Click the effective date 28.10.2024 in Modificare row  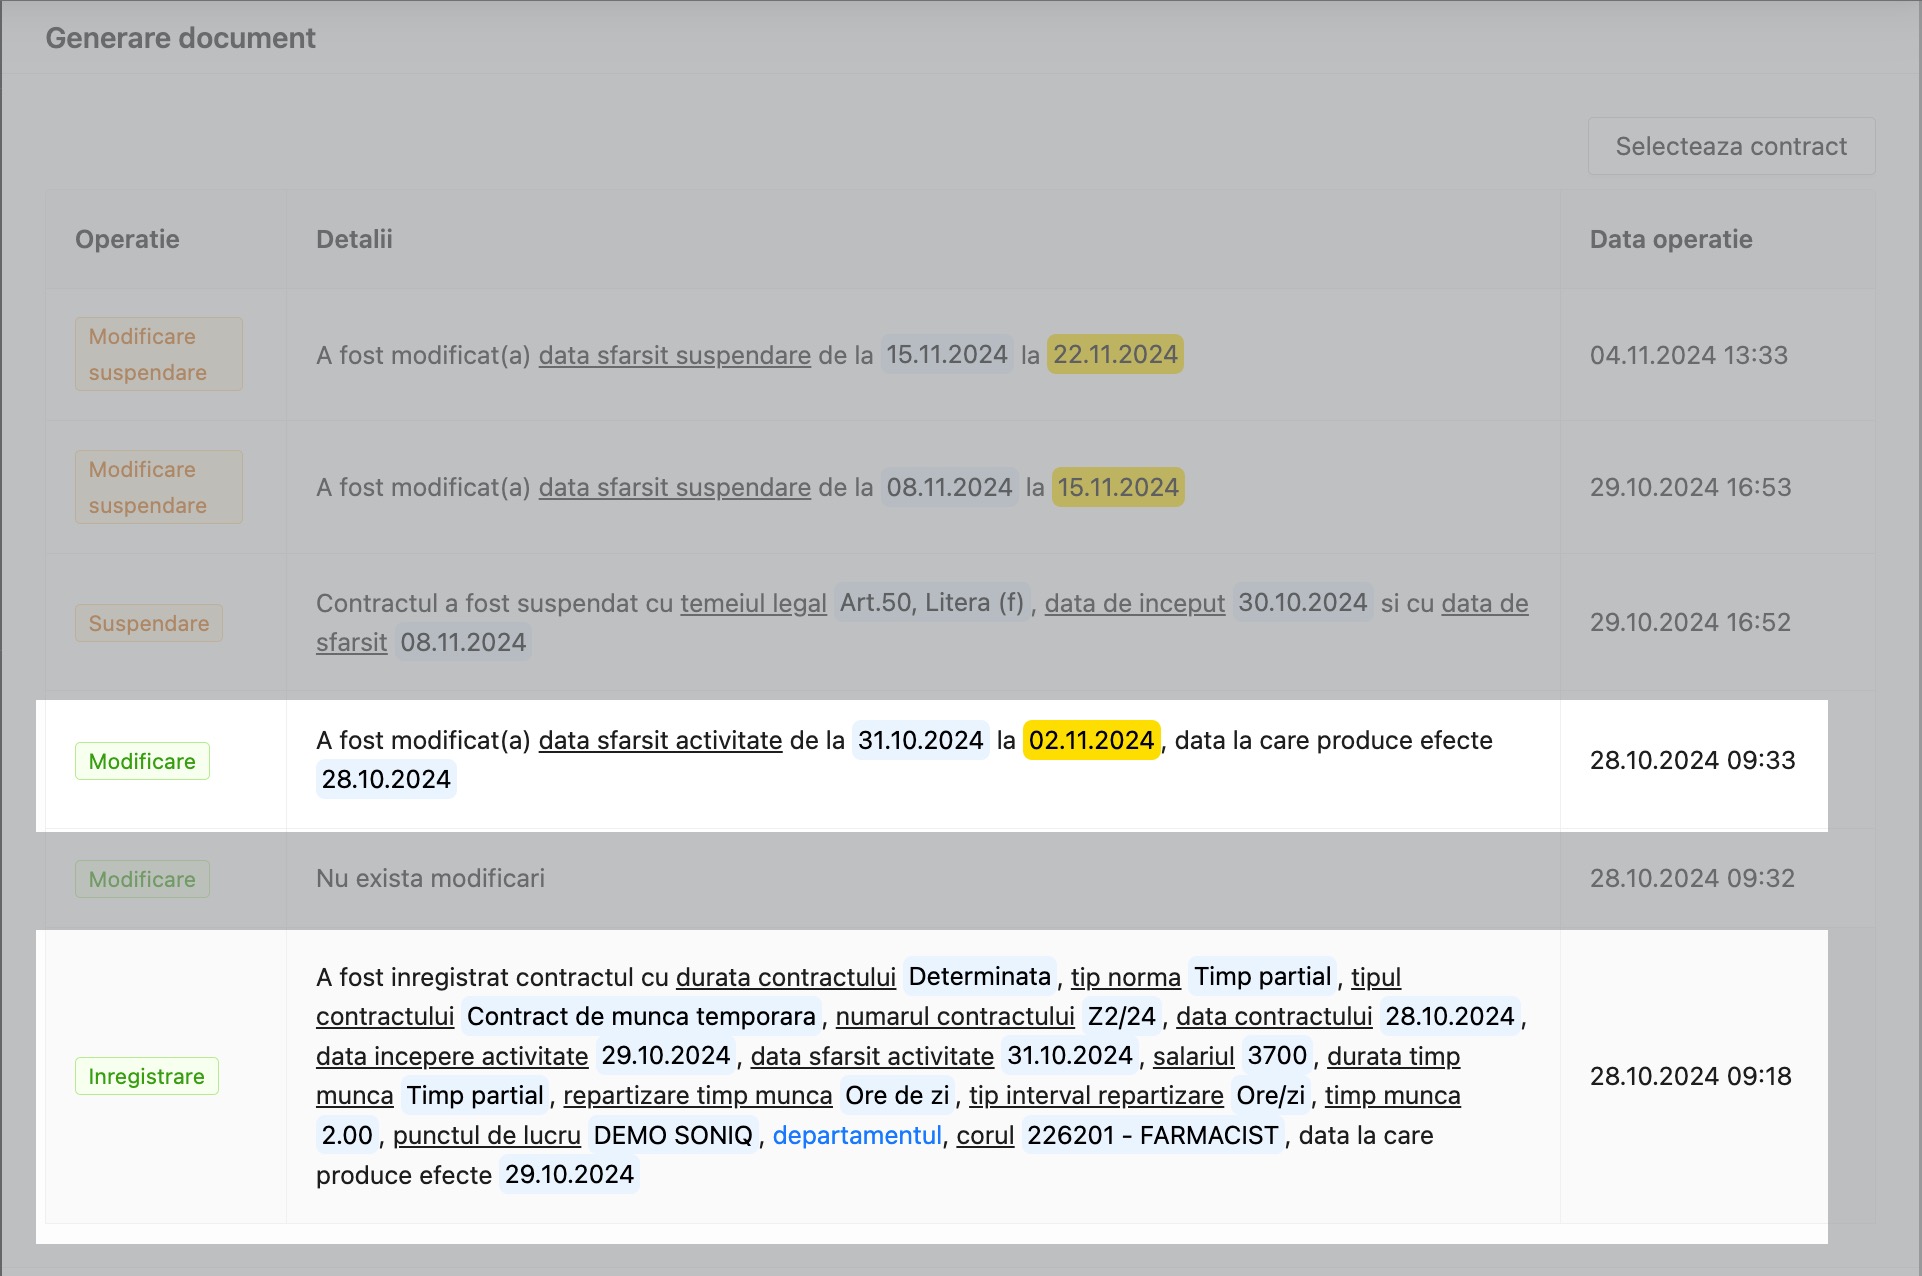tap(386, 779)
